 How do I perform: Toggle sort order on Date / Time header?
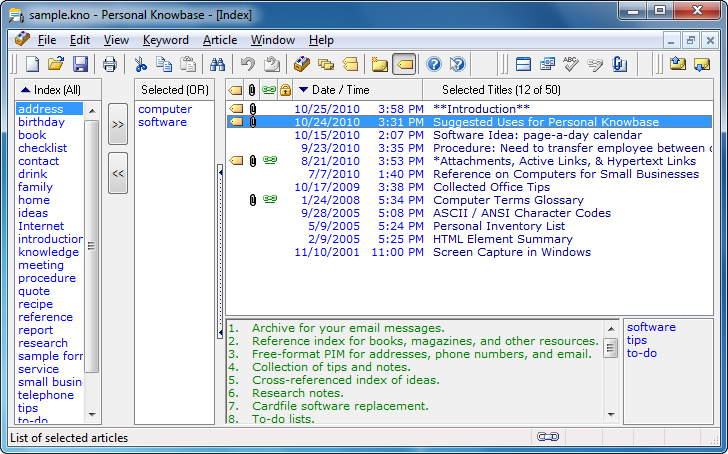[358, 90]
